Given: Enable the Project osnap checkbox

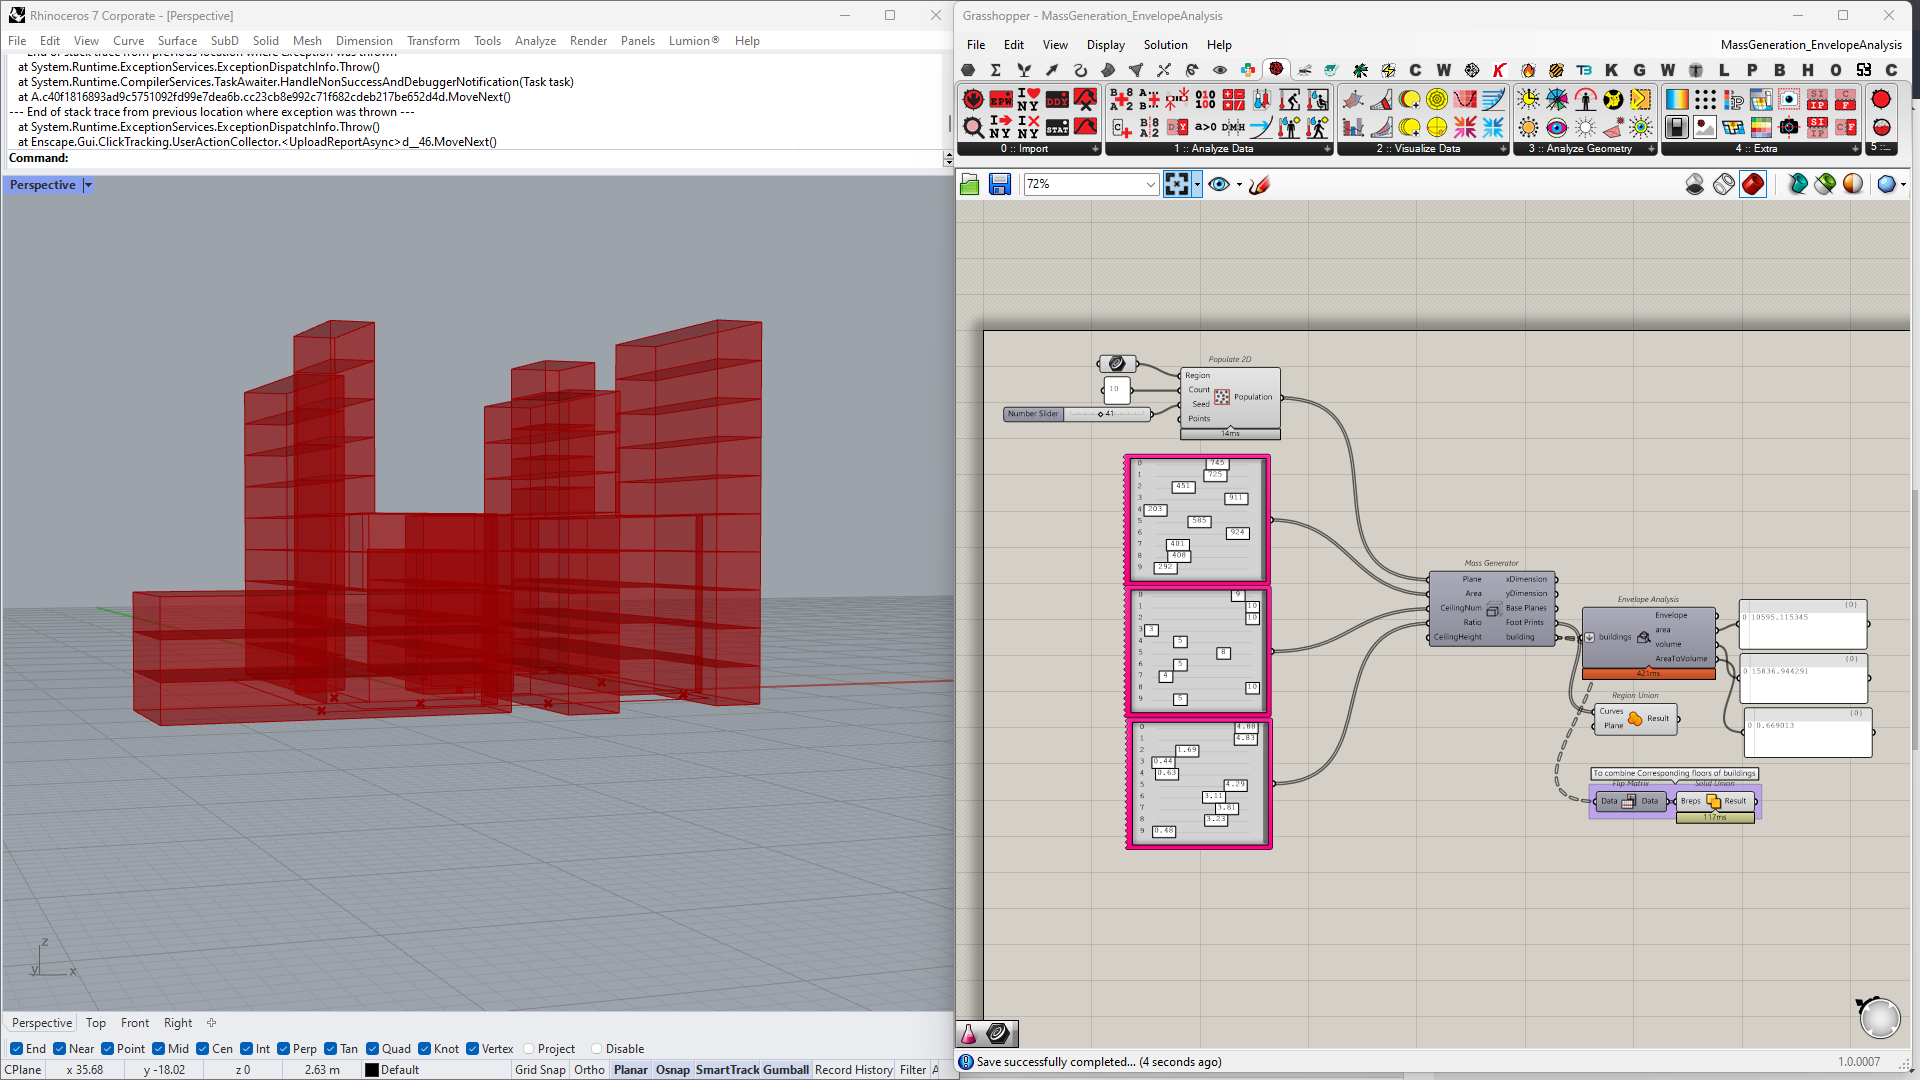Looking at the screenshot, I should 528,1049.
